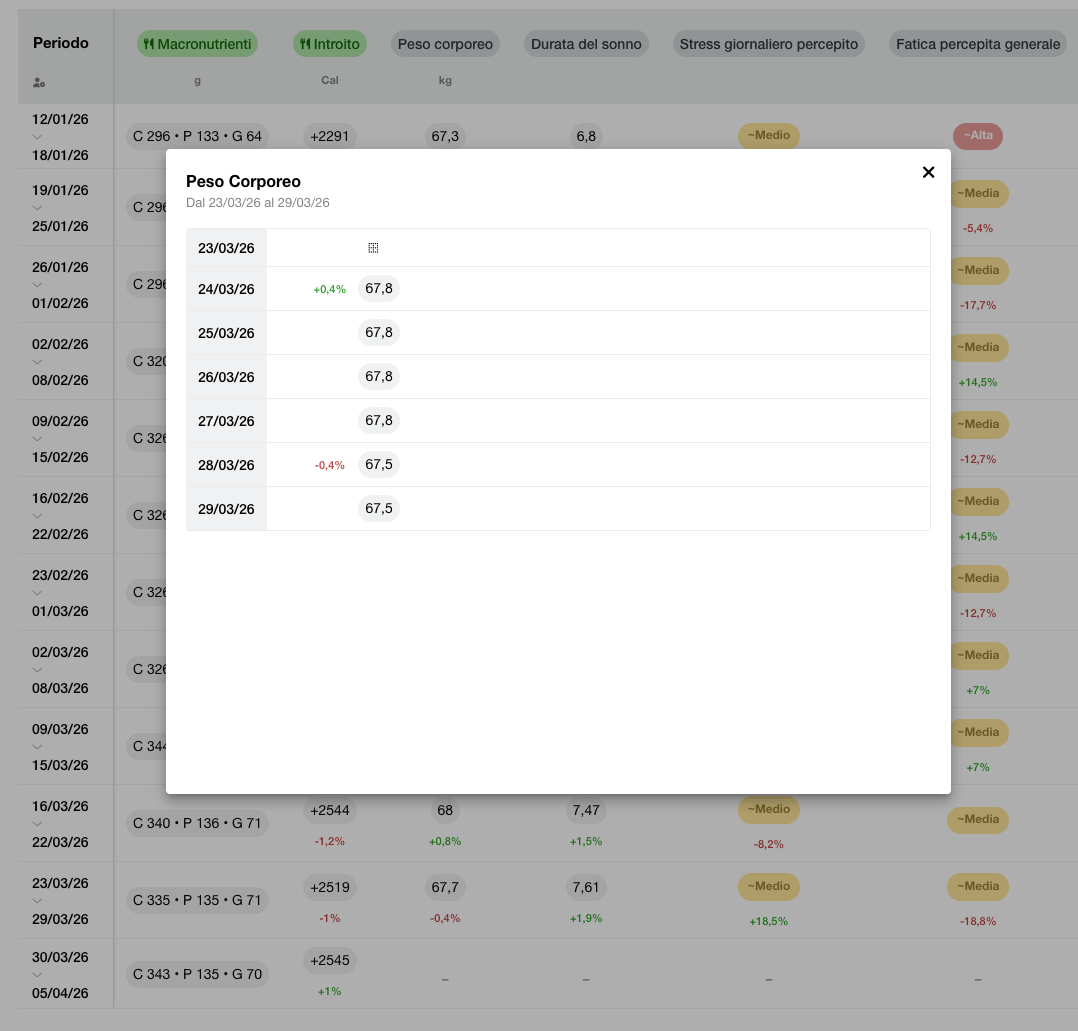Click body weight 67,3 in first row
The image size is (1078, 1031).
tap(445, 136)
